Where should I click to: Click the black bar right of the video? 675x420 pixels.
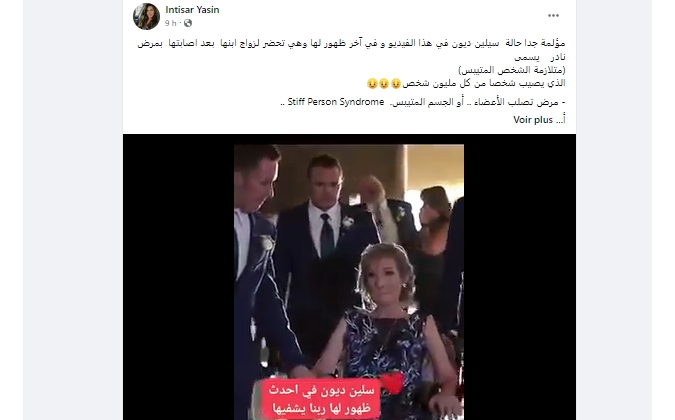coord(520,277)
